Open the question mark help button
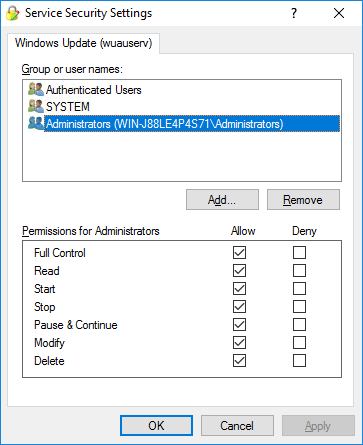Viewport: 363px width, 445px height. coord(294,13)
